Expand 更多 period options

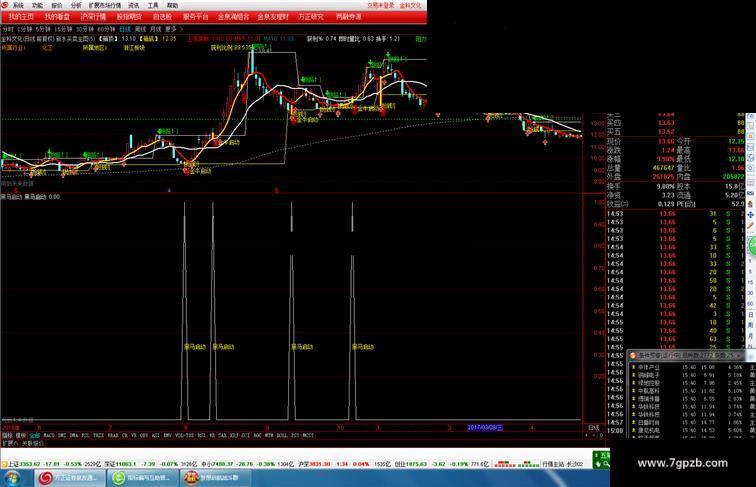click(x=174, y=29)
